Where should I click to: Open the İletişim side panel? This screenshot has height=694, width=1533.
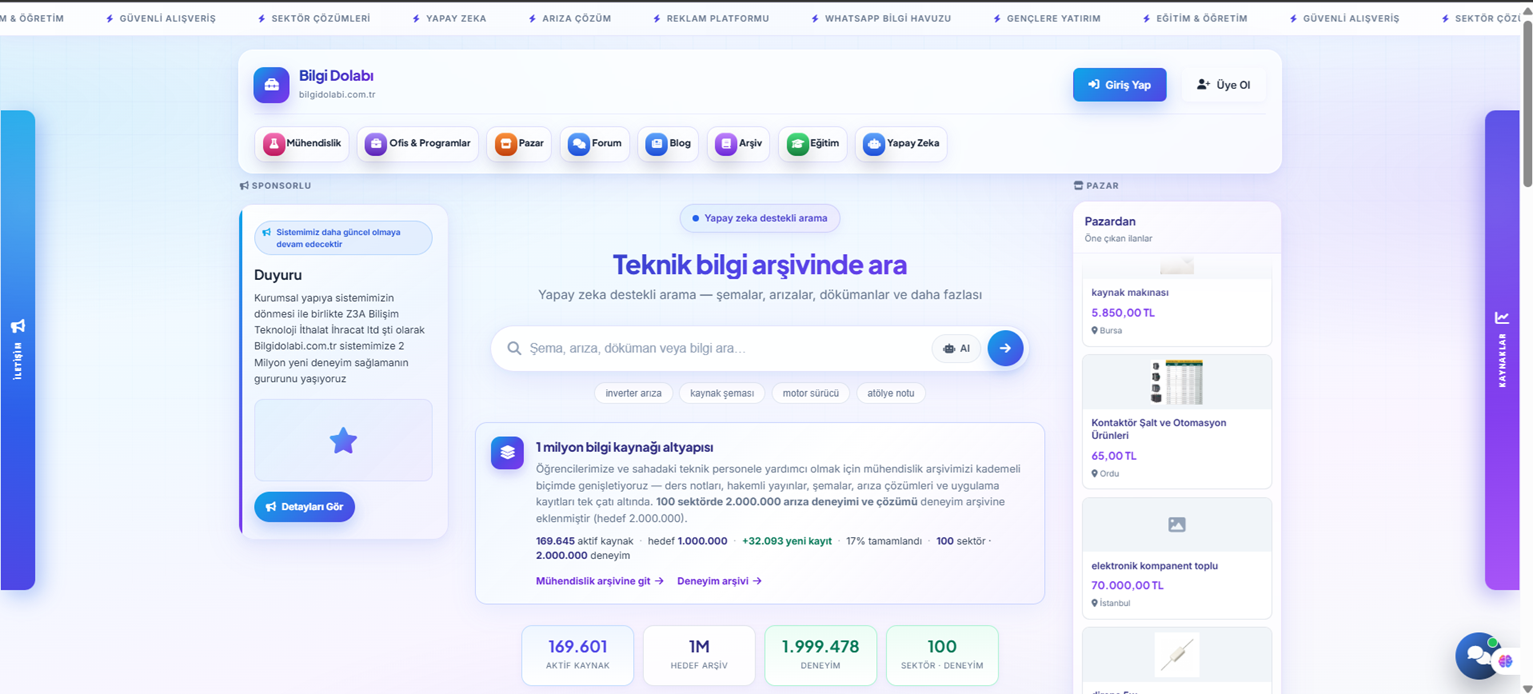(x=18, y=350)
